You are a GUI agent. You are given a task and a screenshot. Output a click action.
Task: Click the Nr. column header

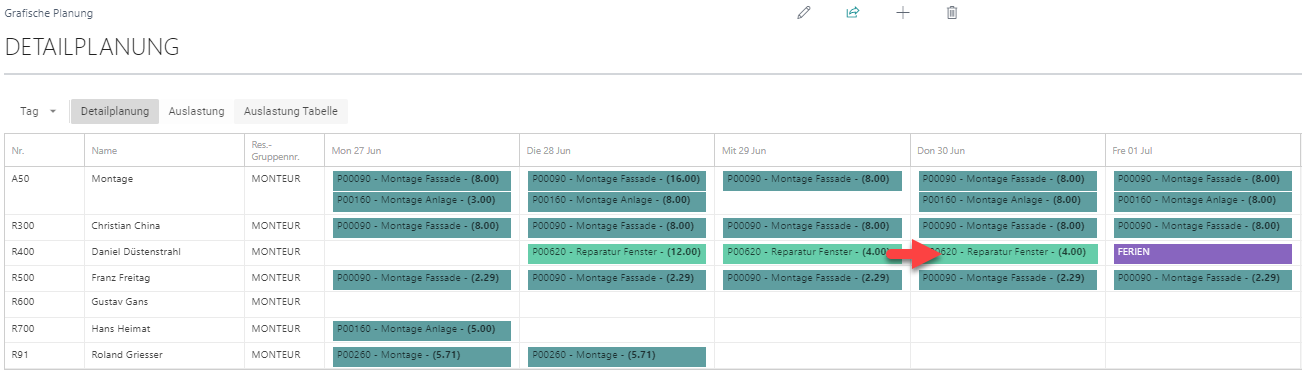click(x=18, y=151)
